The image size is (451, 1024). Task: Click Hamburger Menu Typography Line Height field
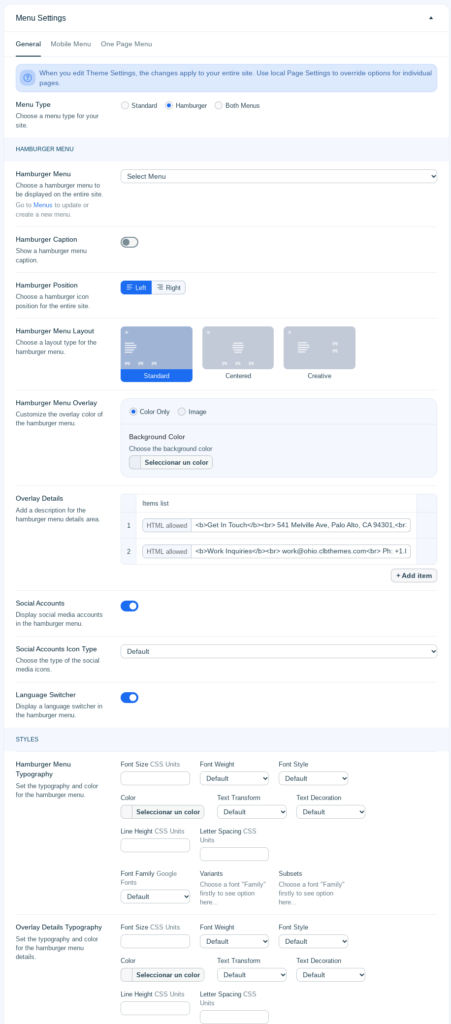(x=155, y=845)
